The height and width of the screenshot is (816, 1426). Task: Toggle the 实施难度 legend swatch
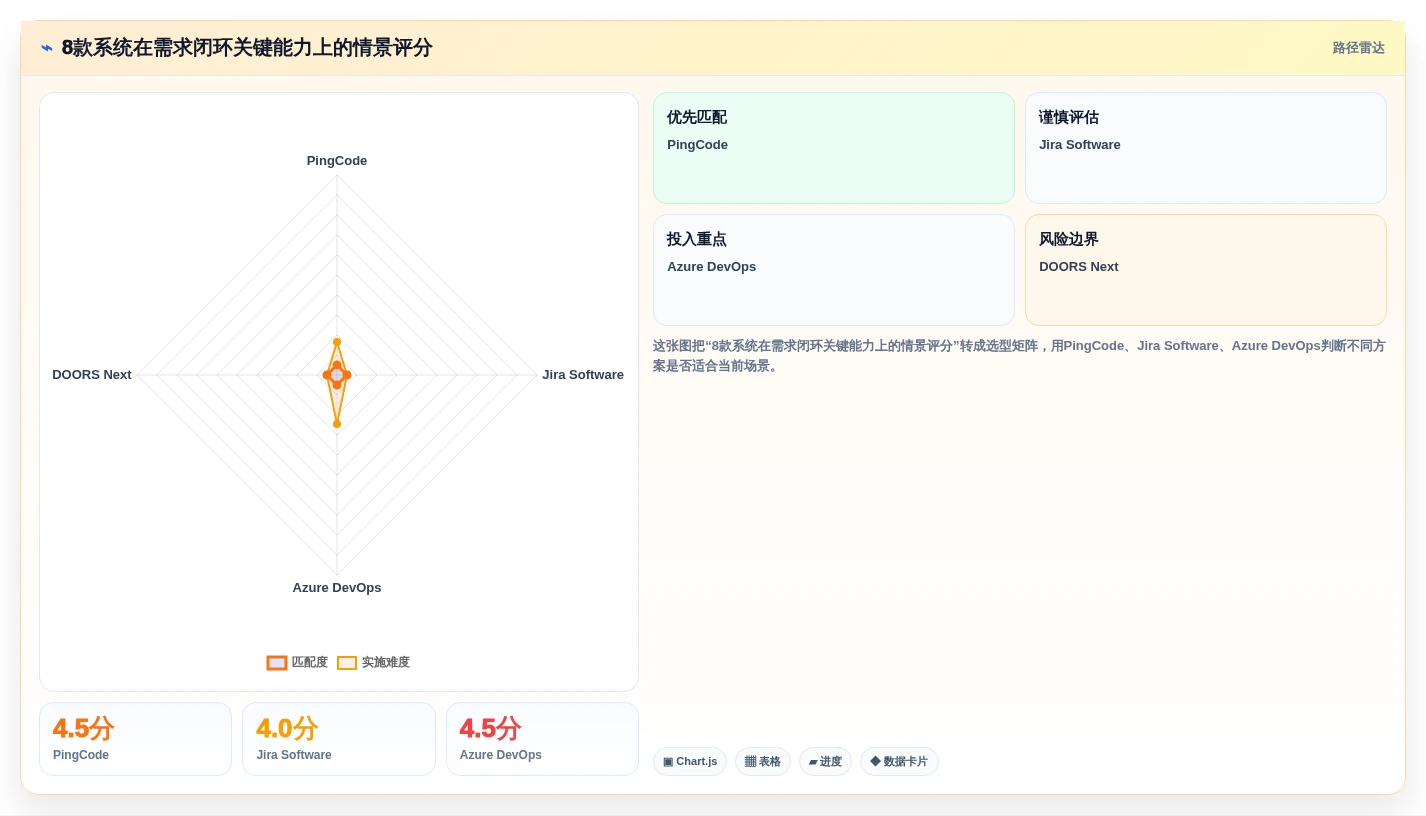pos(347,662)
